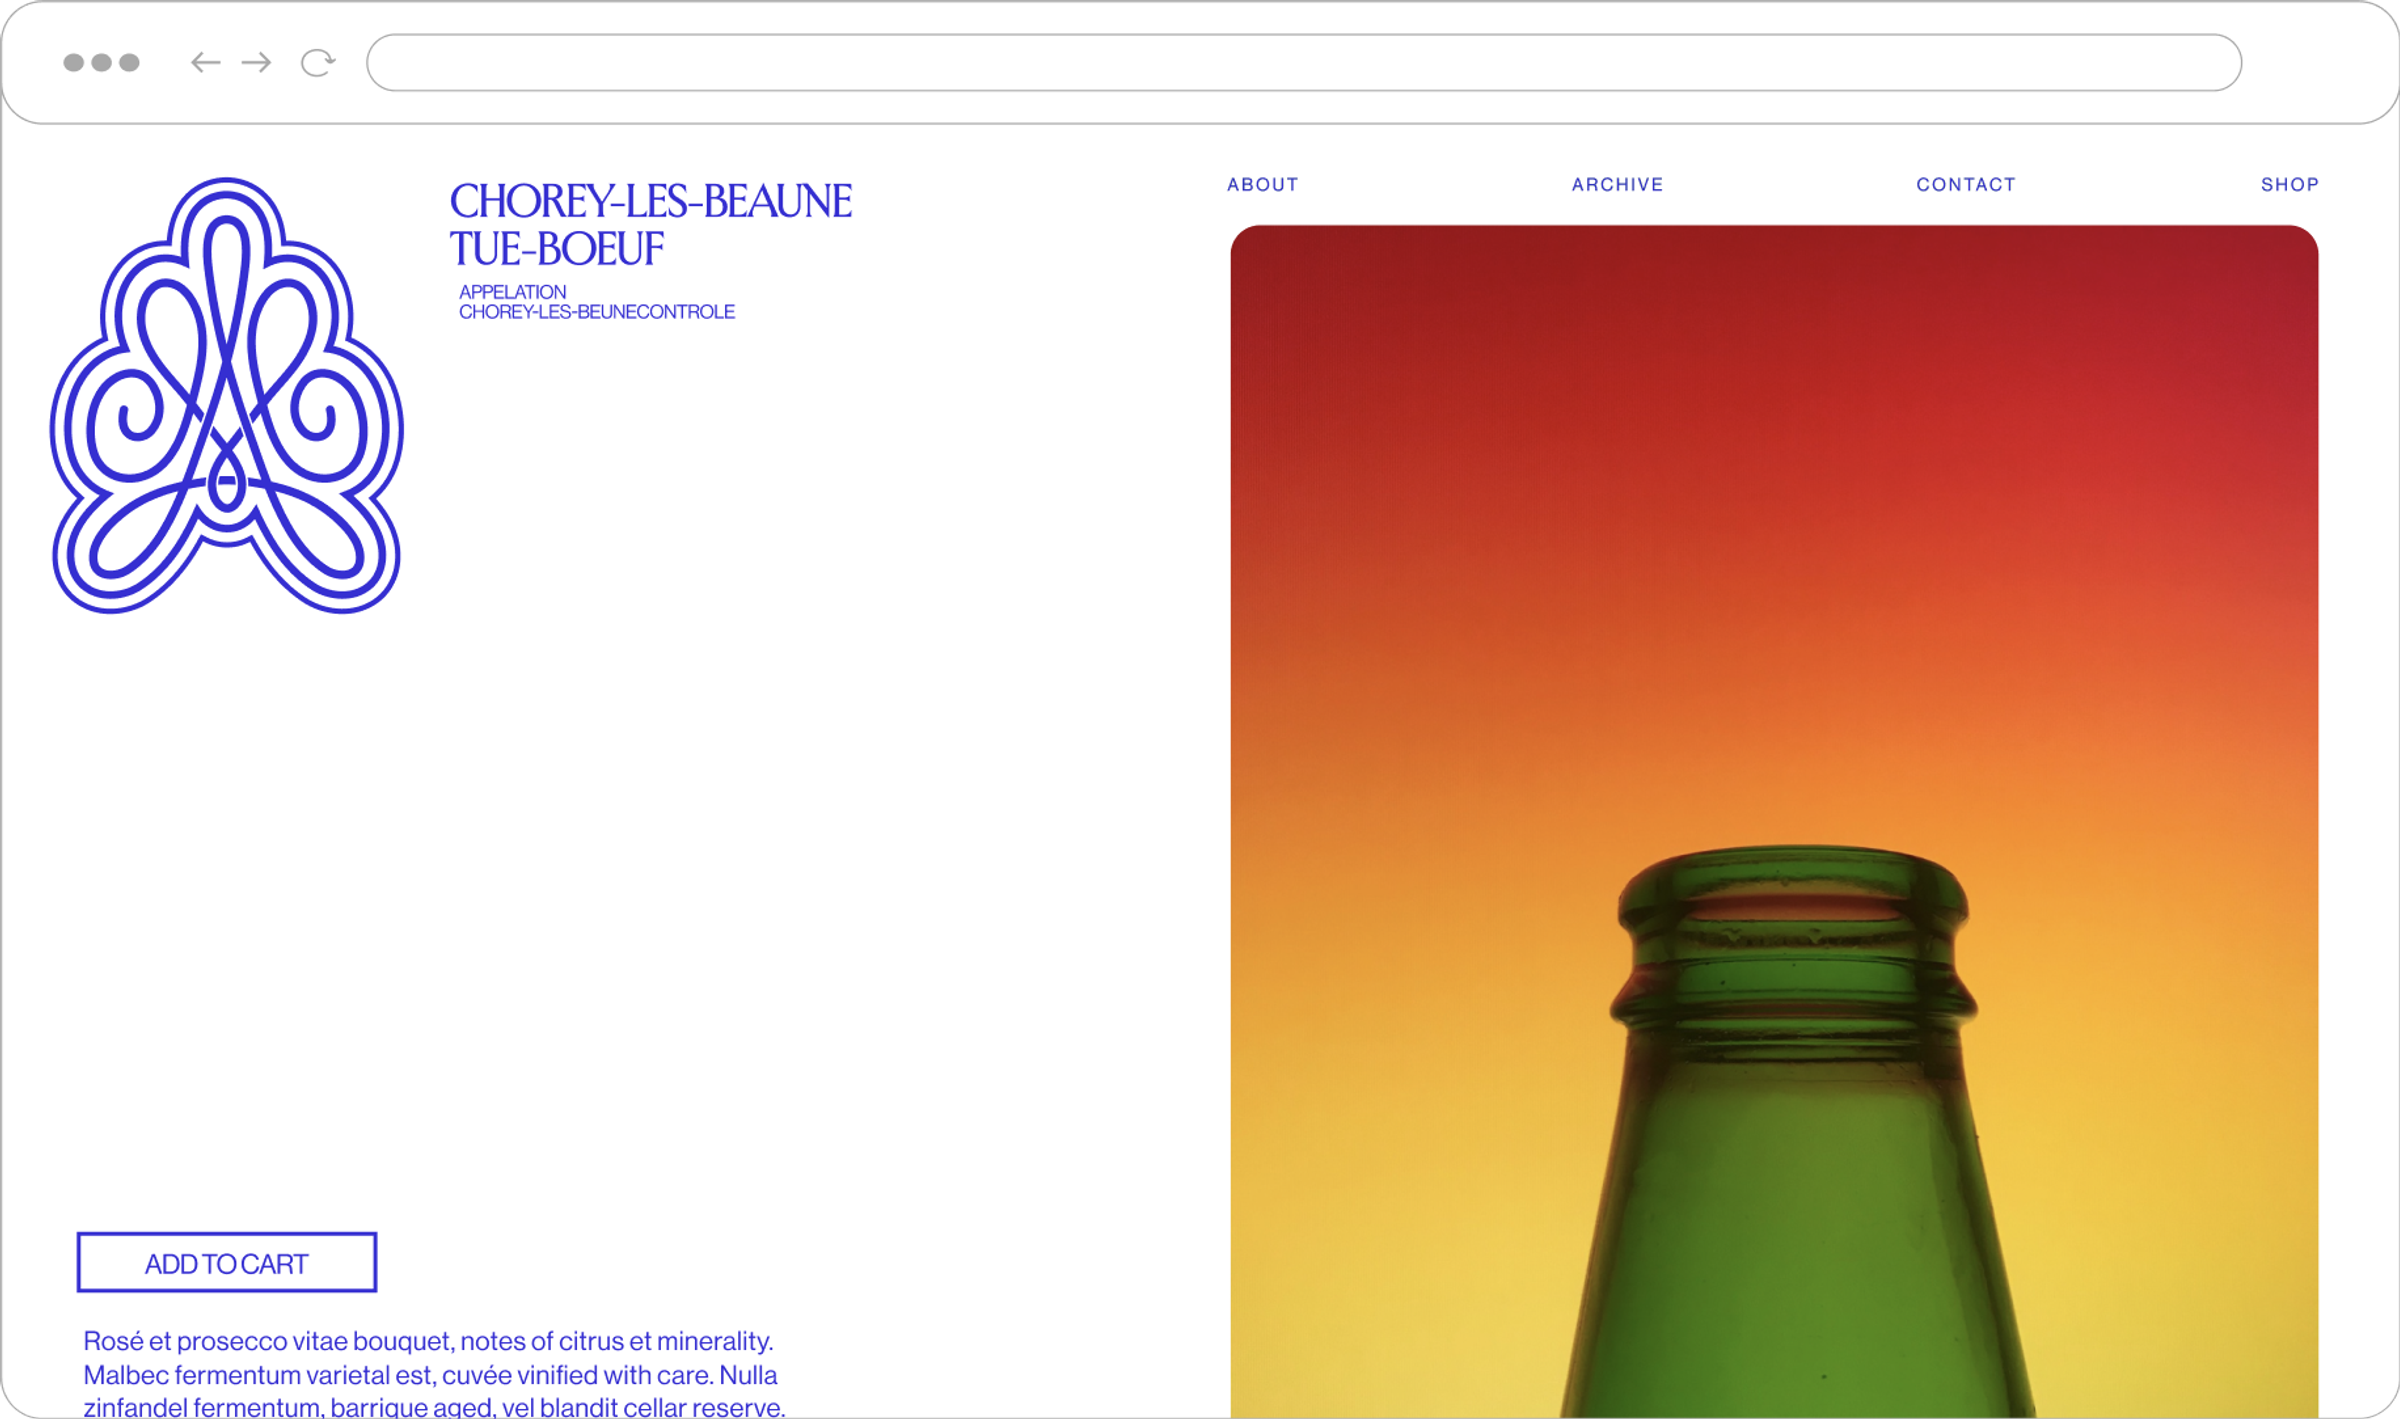2400x1419 pixels.
Task: Click the Rosé et prosecco description line
Action: click(x=428, y=1341)
